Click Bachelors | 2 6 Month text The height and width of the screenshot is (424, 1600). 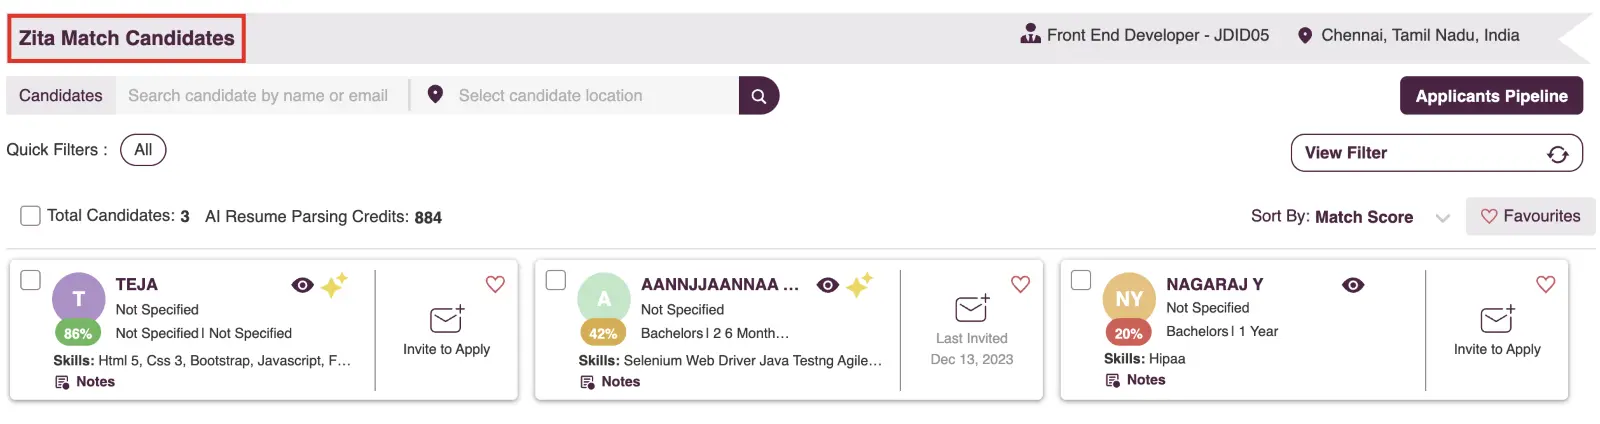(x=715, y=333)
